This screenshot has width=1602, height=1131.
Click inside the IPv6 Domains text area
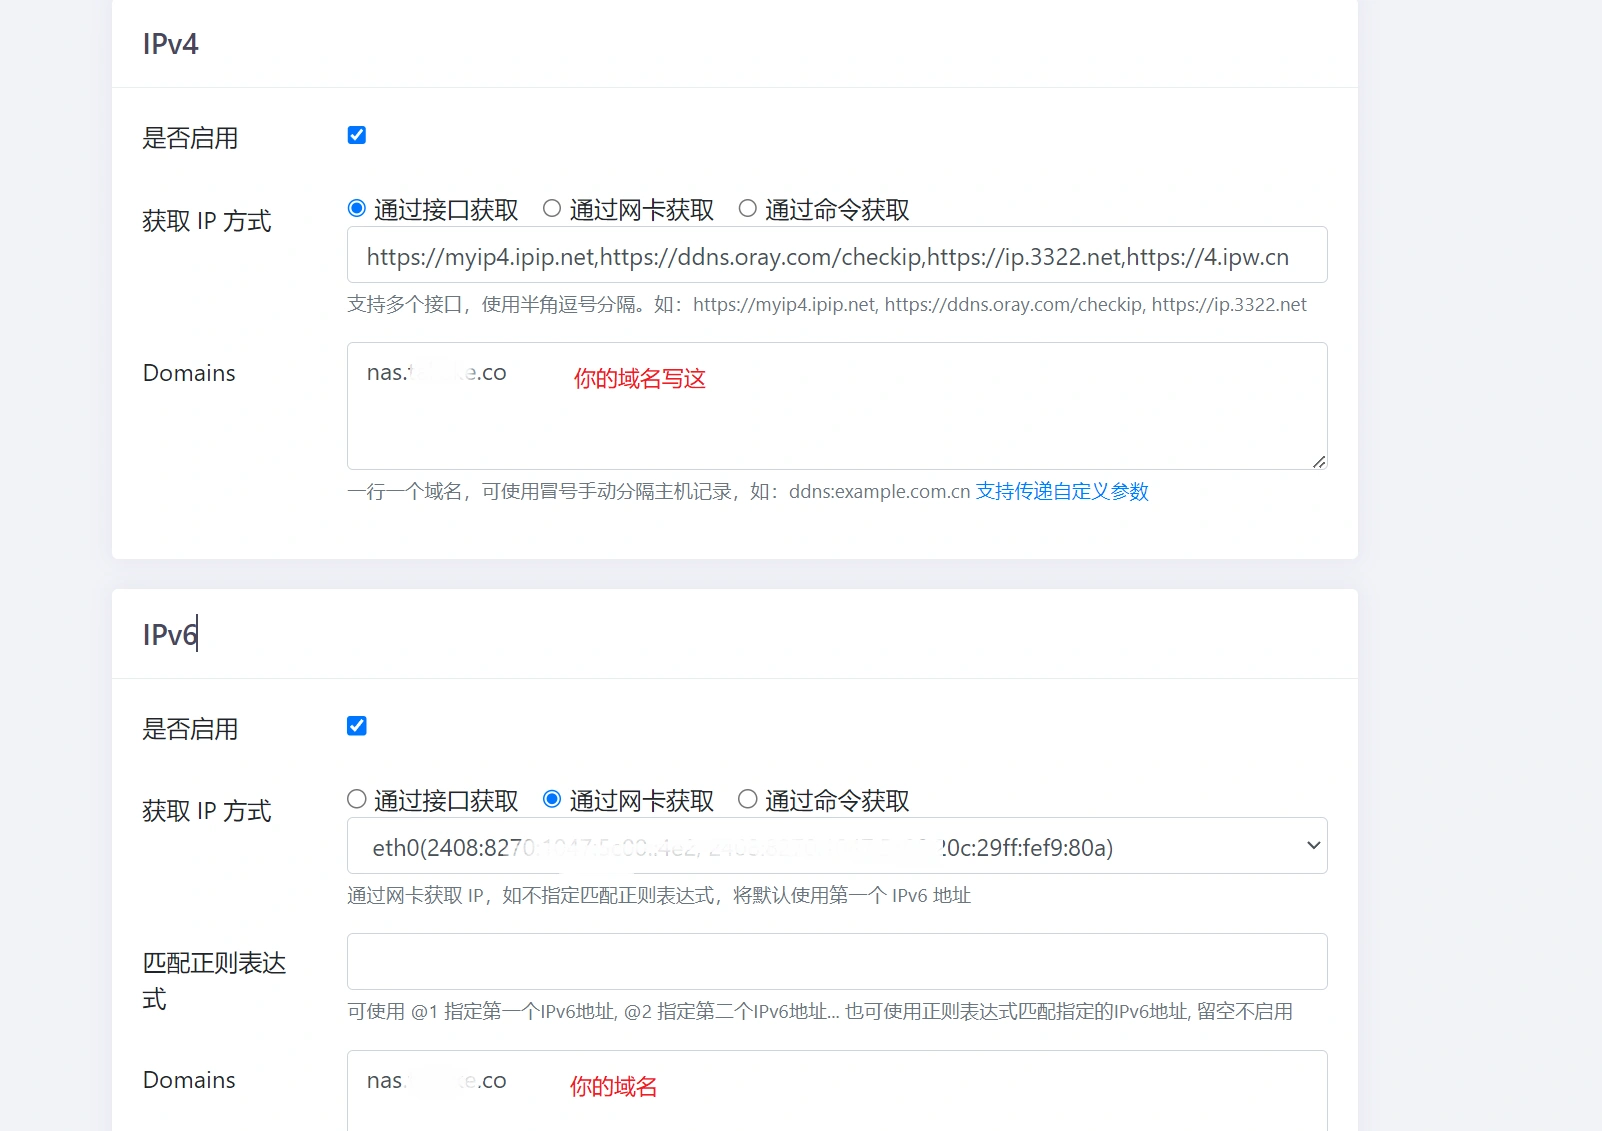tap(836, 1100)
